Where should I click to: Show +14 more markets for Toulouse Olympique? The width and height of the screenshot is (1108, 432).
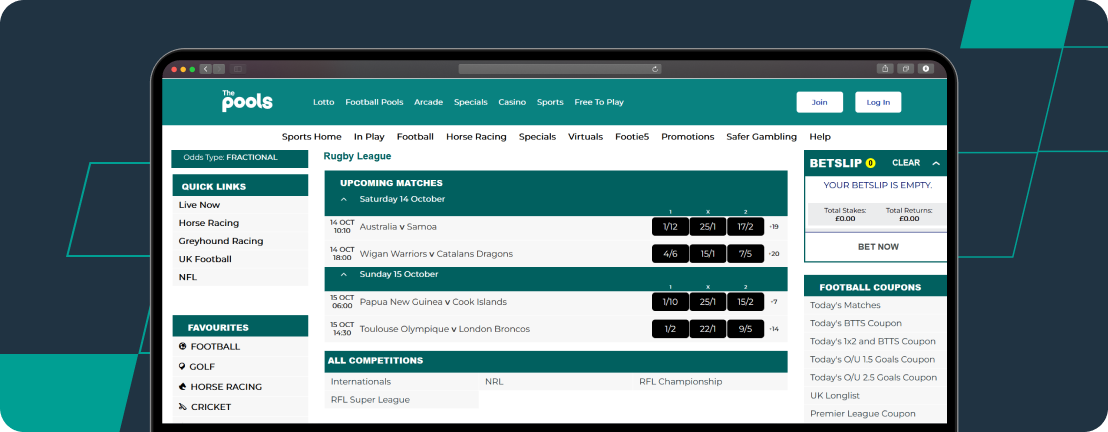point(774,329)
